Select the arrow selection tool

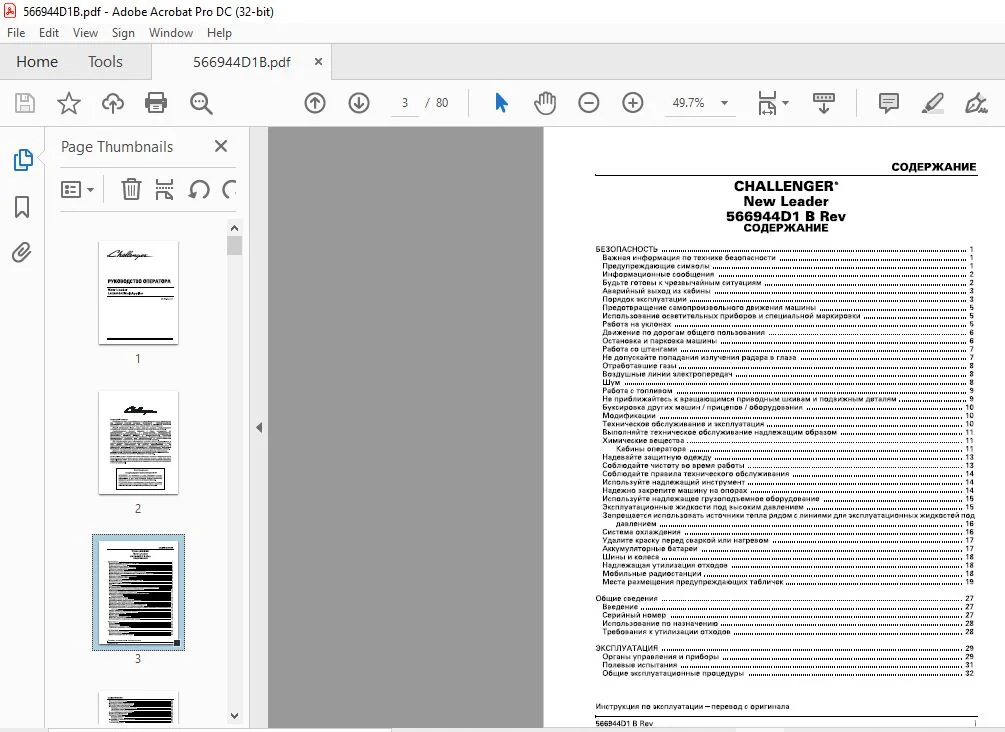click(x=501, y=103)
